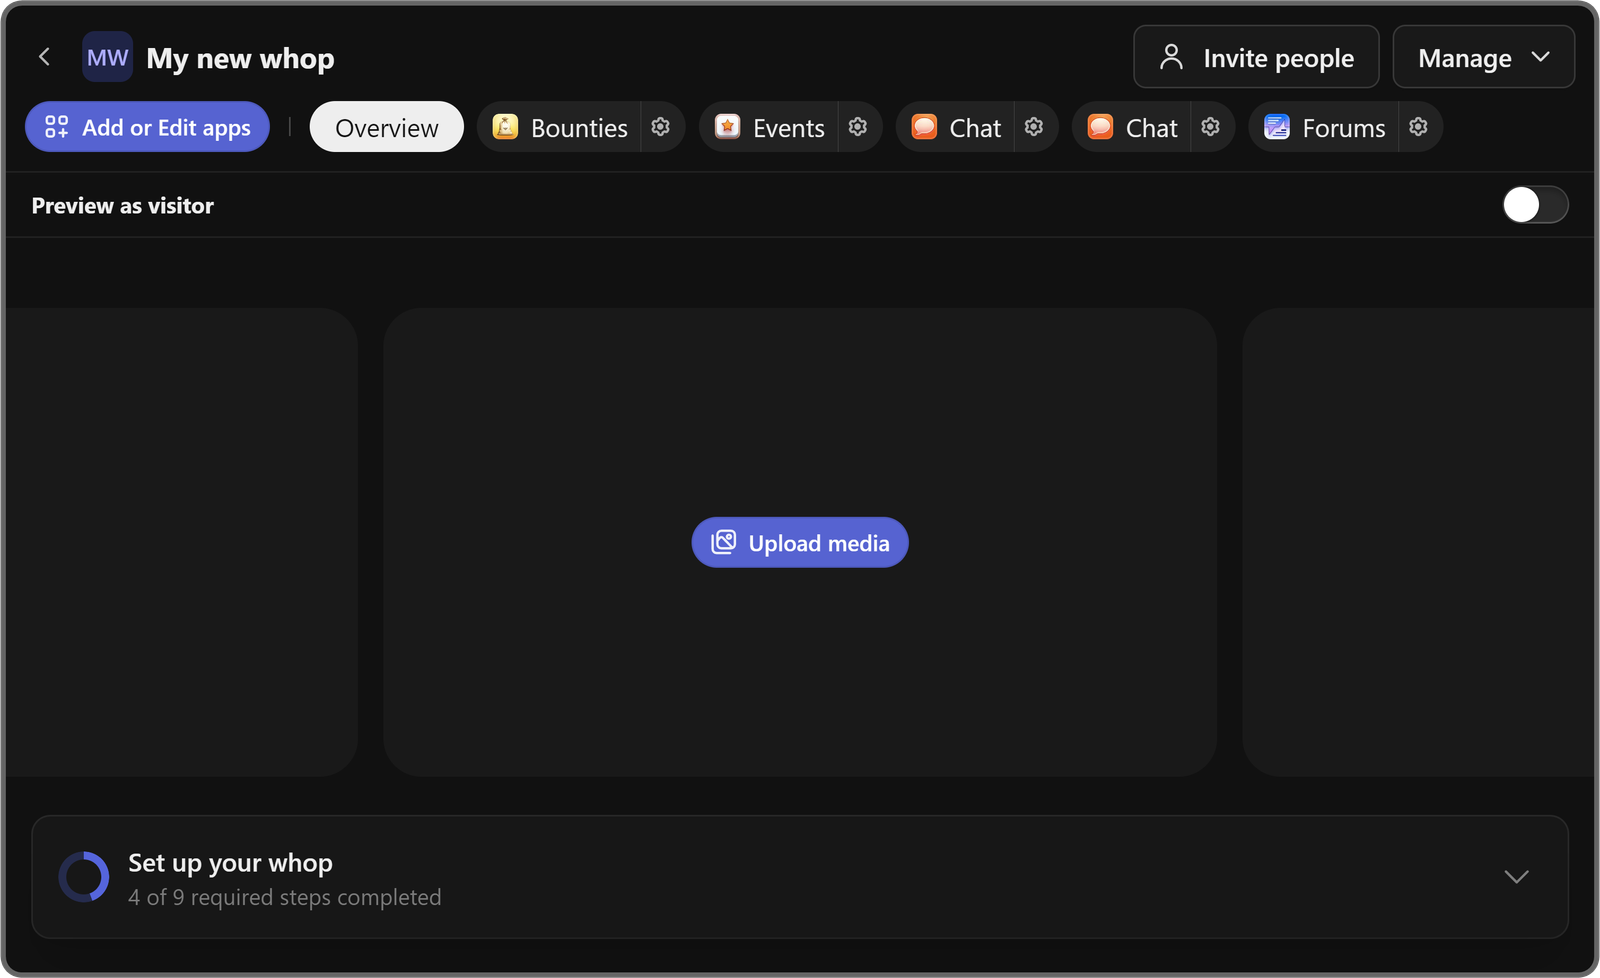Click the Invite people button
1600x978 pixels.
[x=1256, y=57]
